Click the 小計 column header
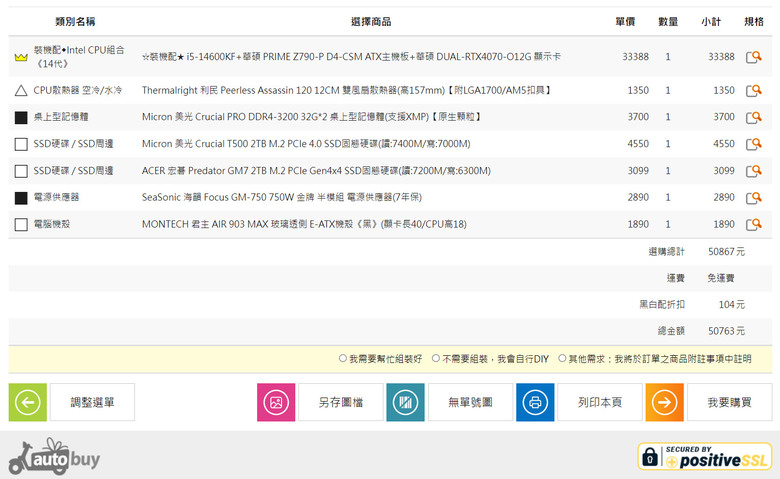 (x=711, y=21)
